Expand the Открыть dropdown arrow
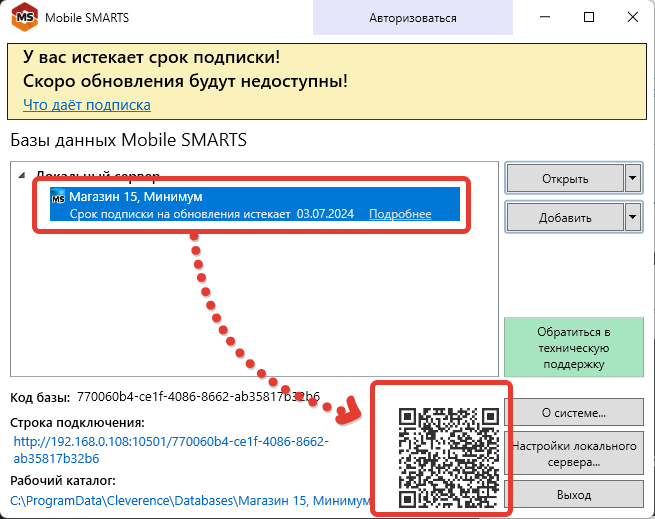655x519 pixels. 632,179
